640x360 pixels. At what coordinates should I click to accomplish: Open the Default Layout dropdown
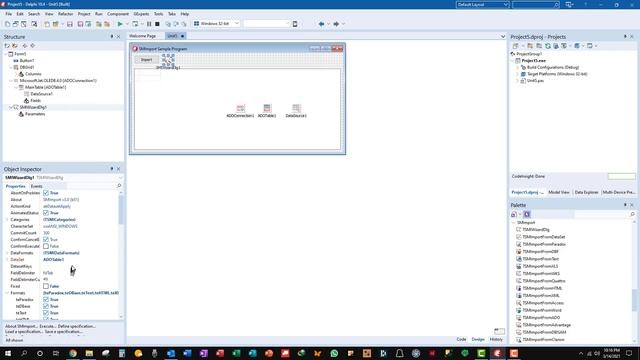pos(482,4)
